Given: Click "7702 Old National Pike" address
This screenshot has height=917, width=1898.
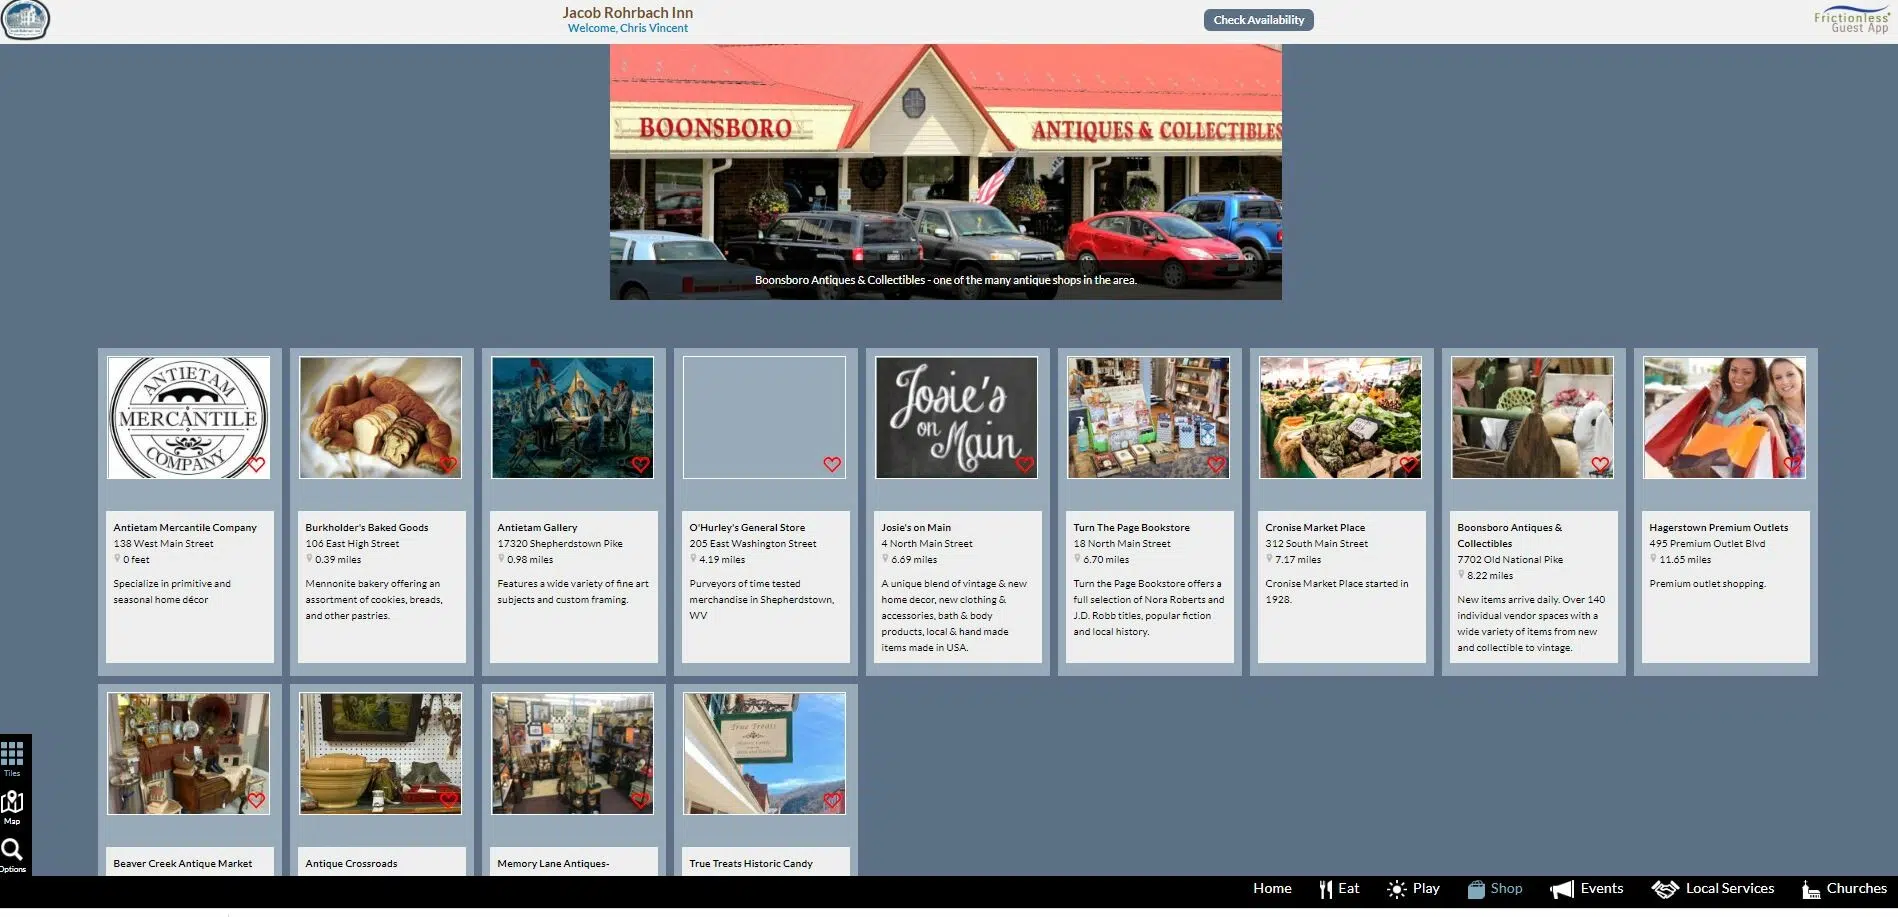Looking at the screenshot, I should click(1510, 560).
